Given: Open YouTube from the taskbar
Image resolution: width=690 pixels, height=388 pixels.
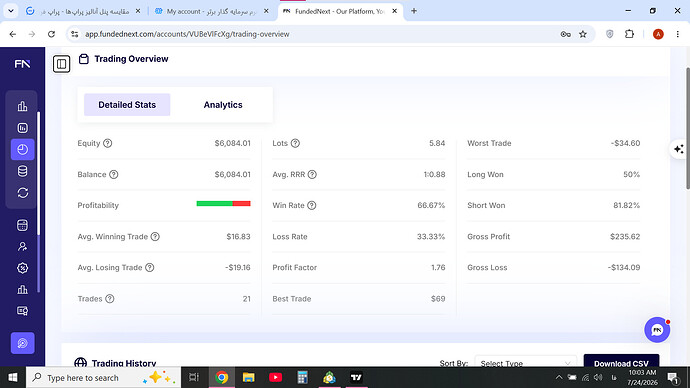Looking at the screenshot, I should click(x=275, y=377).
